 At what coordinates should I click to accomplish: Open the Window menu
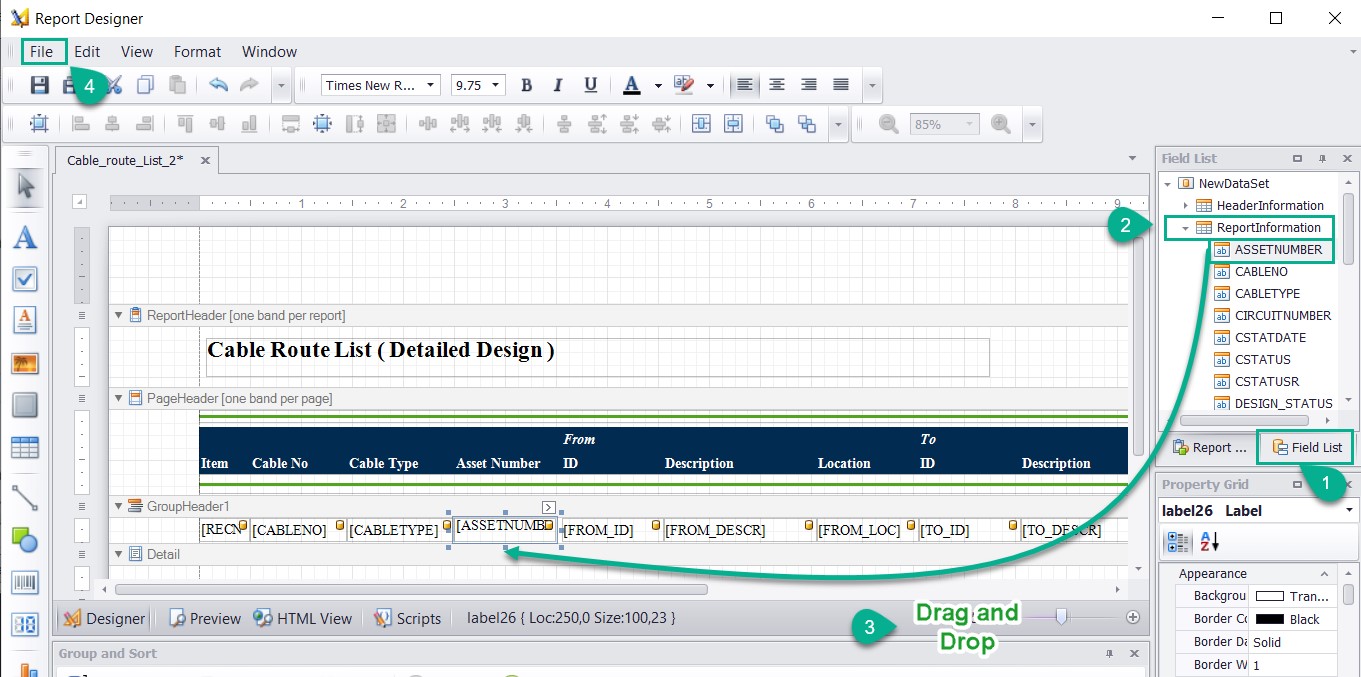point(269,52)
